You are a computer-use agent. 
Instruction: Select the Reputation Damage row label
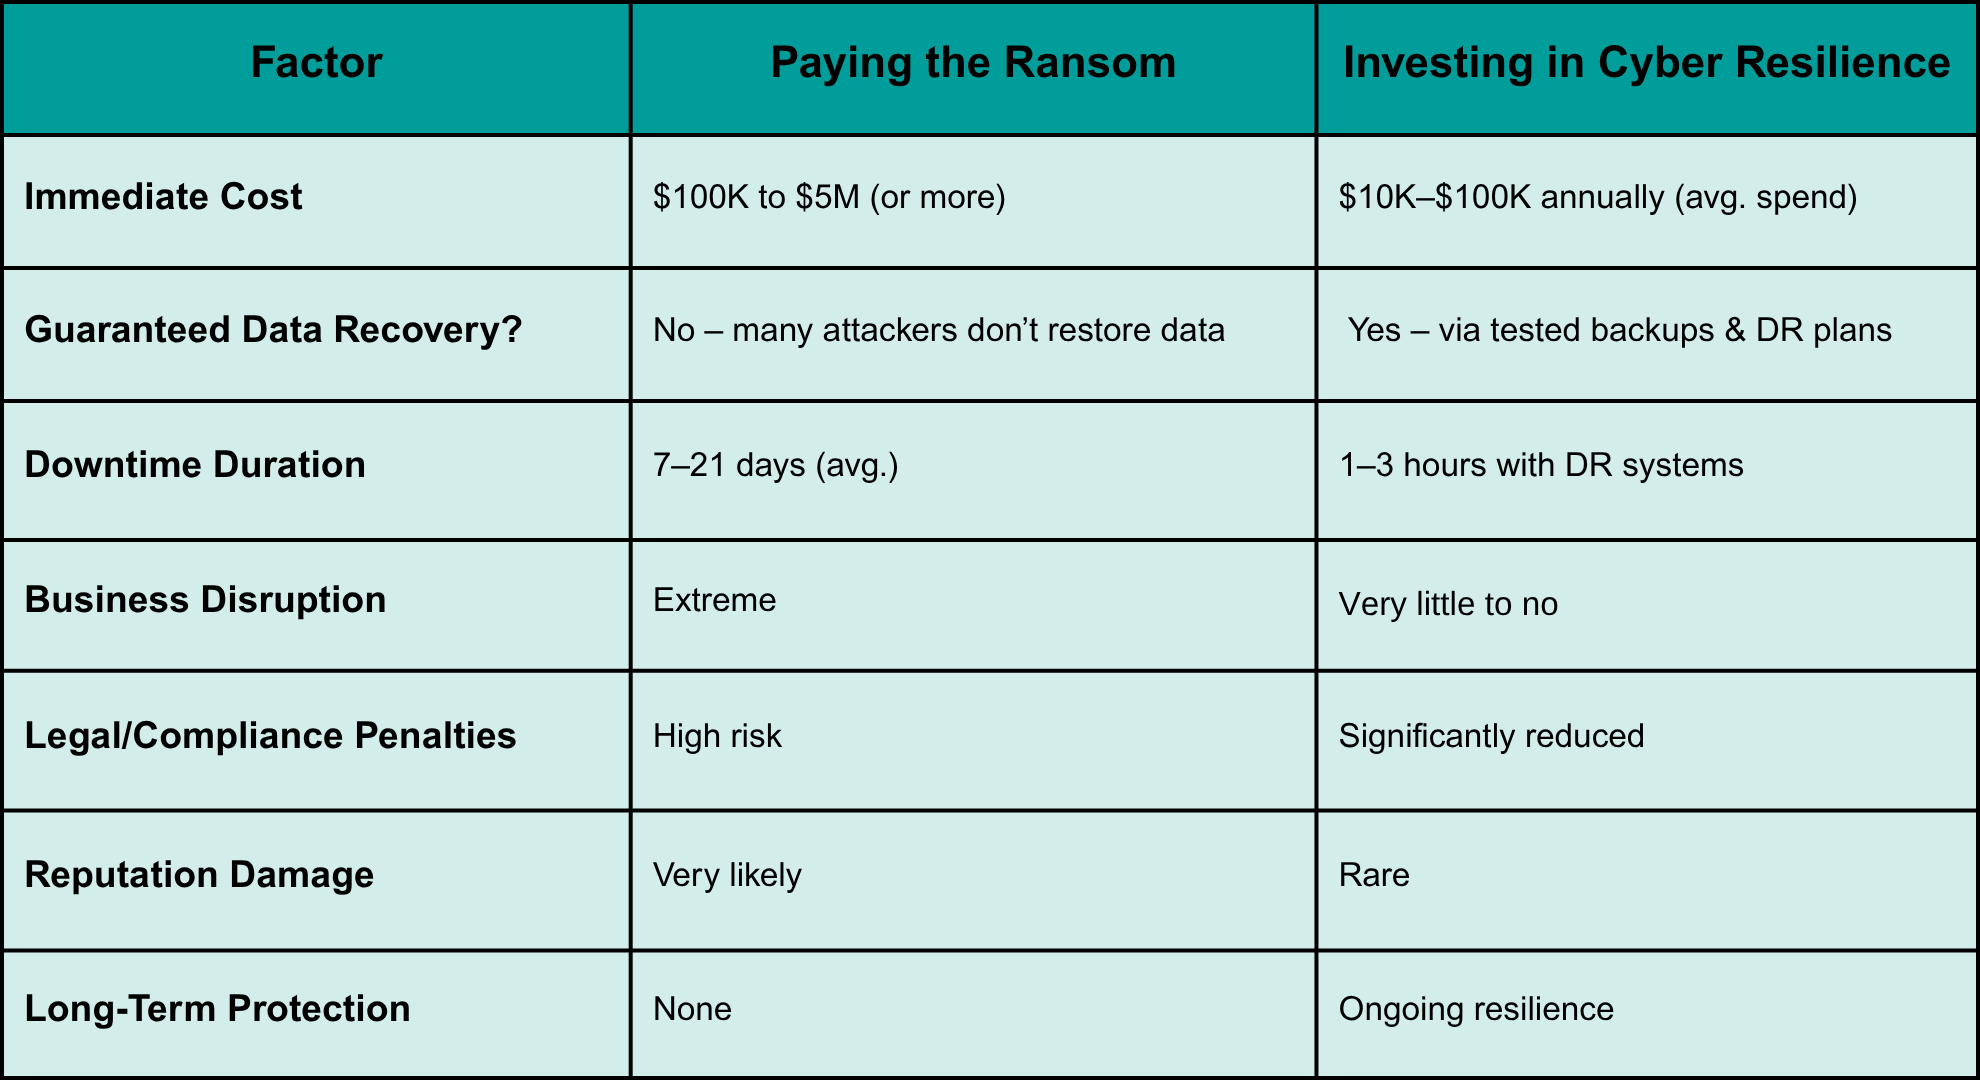pos(199,875)
